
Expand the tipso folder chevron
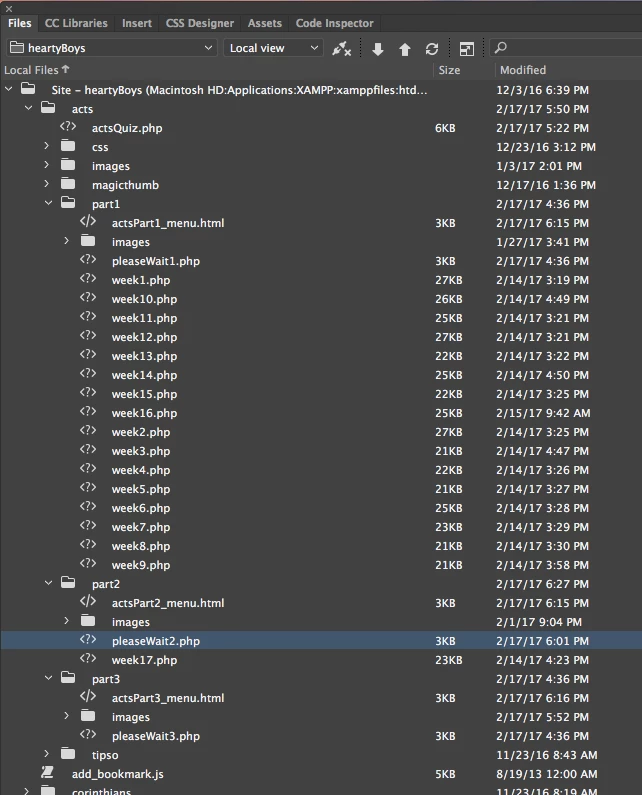(x=47, y=754)
